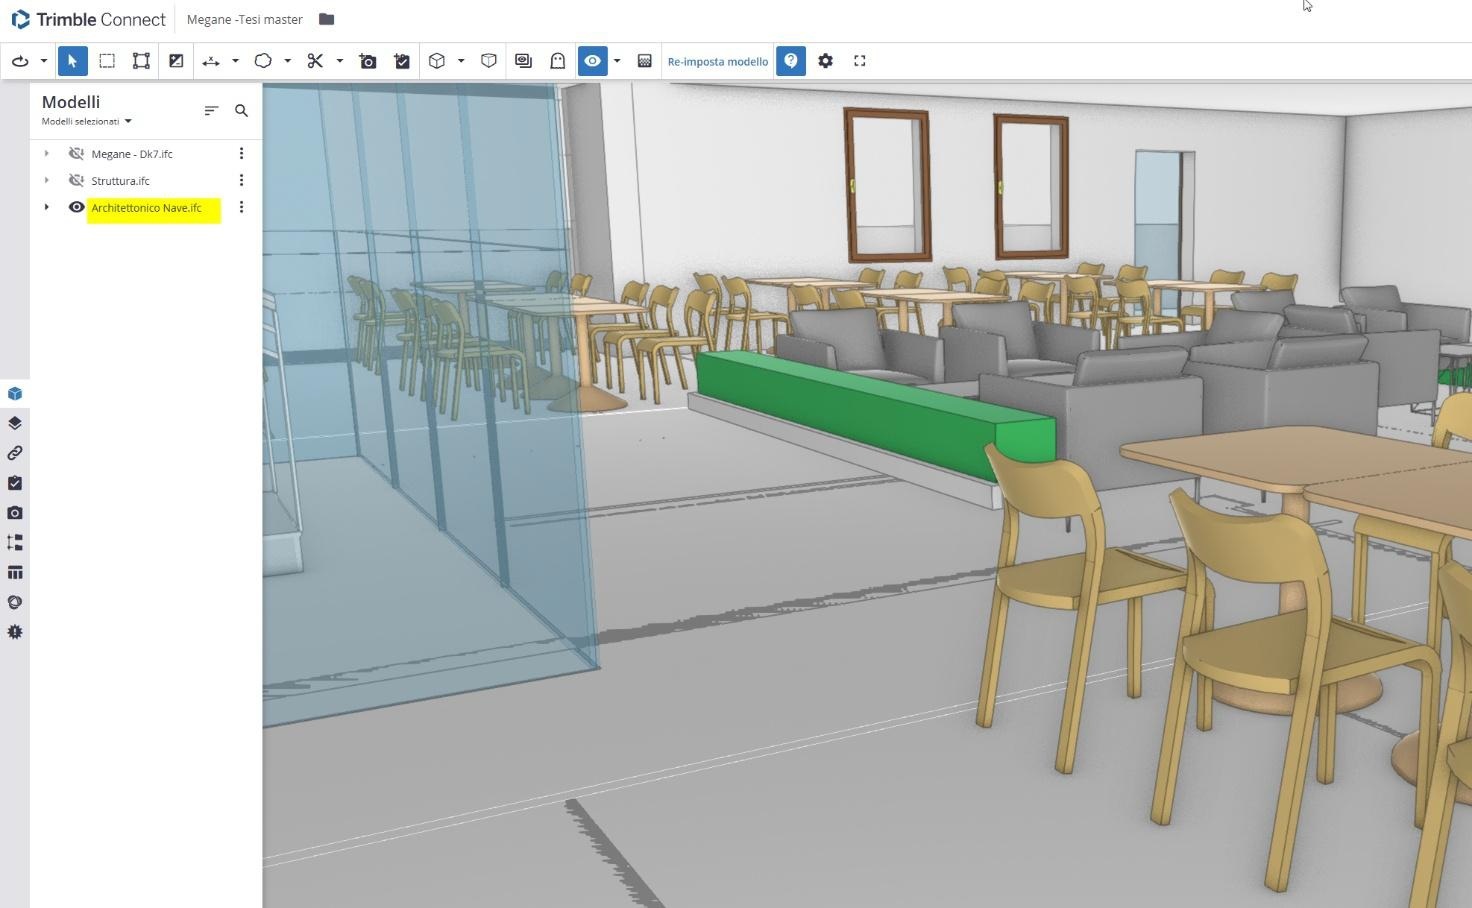Open the section cut scissors tool
The width and height of the screenshot is (1472, 908).
click(x=314, y=61)
